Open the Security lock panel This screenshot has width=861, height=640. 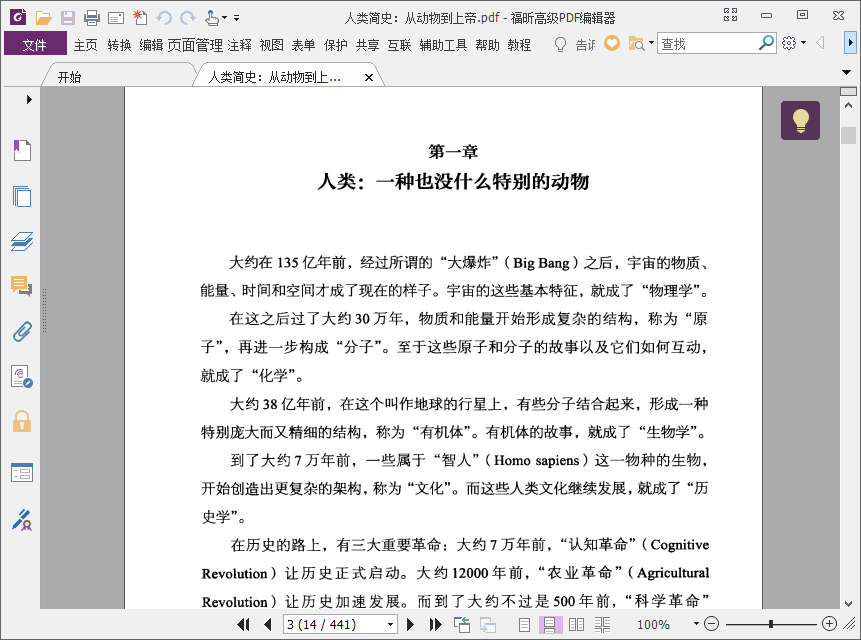(22, 422)
